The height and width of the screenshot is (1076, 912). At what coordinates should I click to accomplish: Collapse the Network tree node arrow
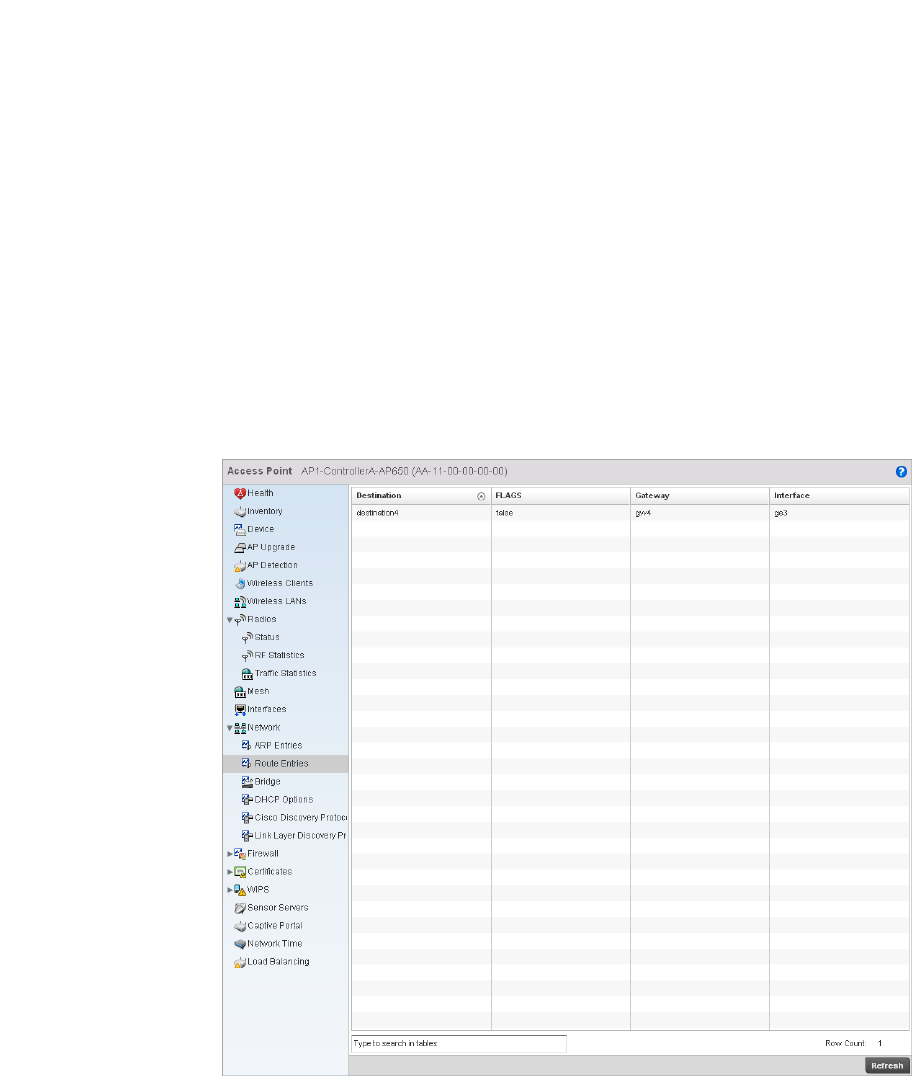click(x=230, y=728)
